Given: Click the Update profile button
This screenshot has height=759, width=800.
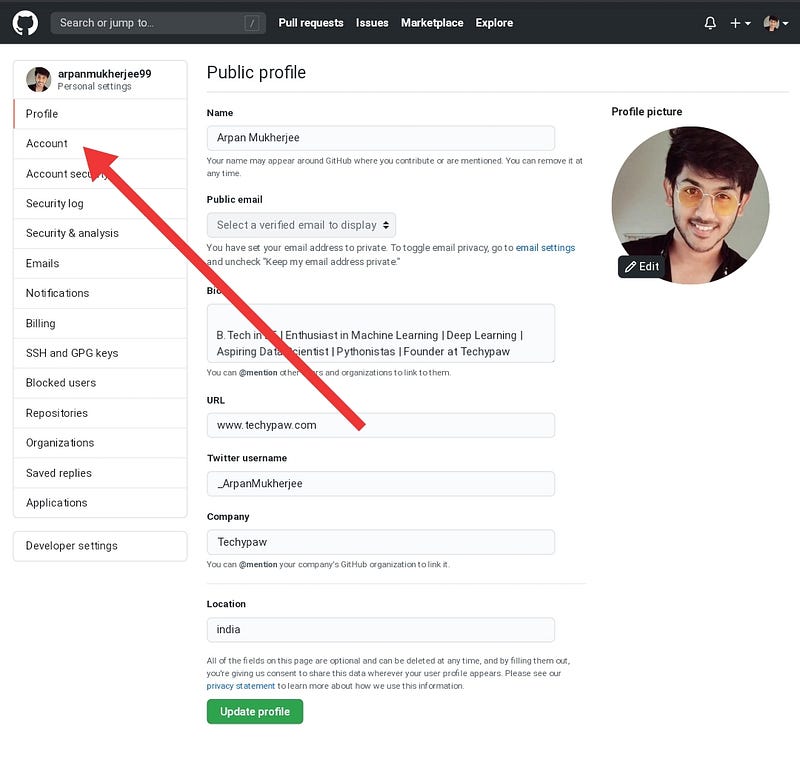Looking at the screenshot, I should (x=255, y=712).
